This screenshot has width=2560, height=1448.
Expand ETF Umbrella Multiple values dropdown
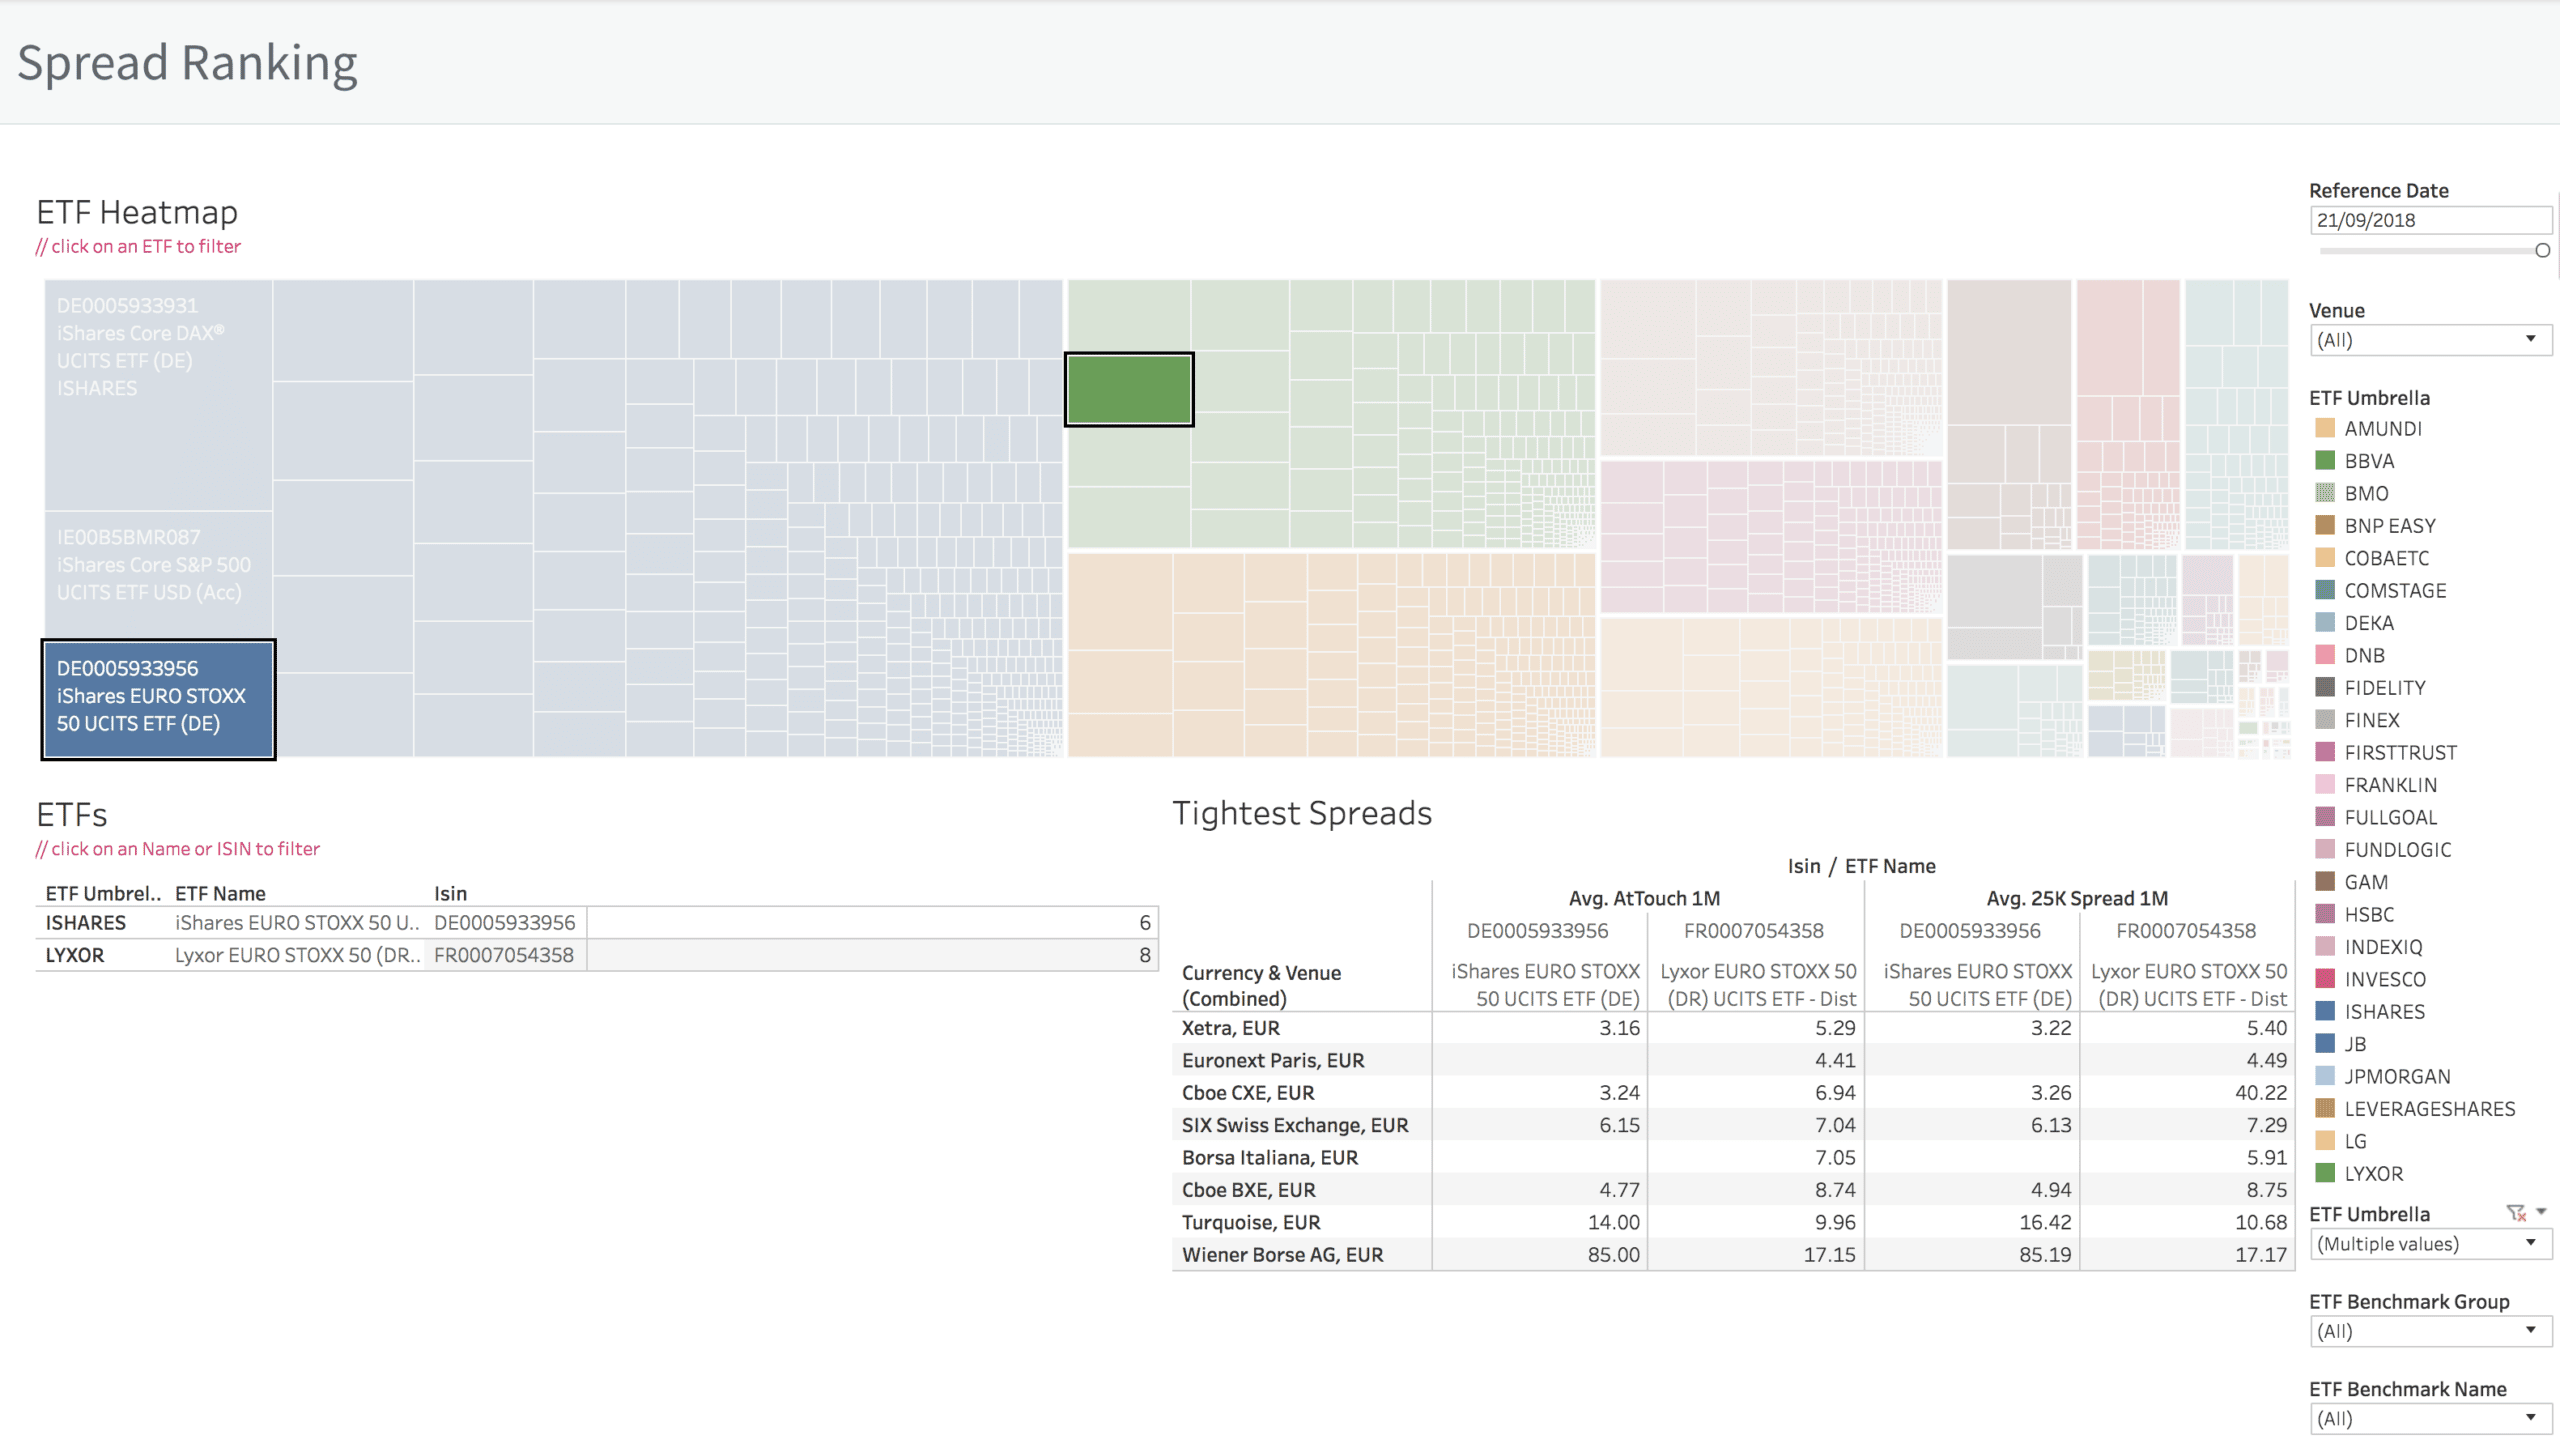pyautogui.click(x=2430, y=1244)
